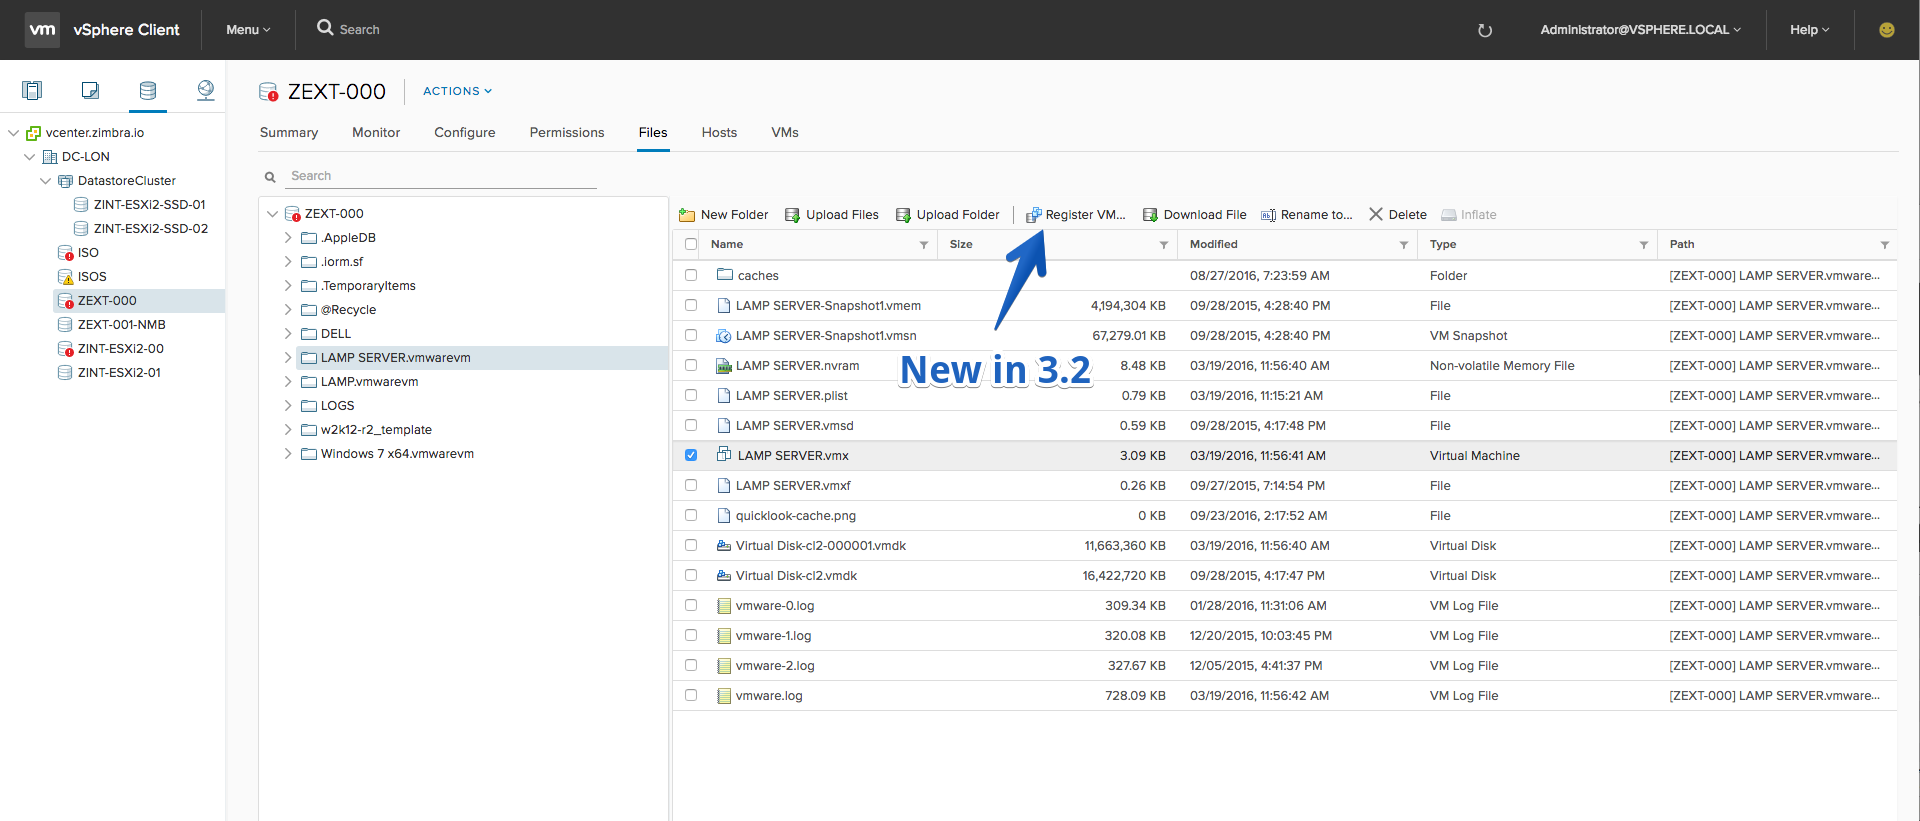Open the Menu dropdown in header

248,30
